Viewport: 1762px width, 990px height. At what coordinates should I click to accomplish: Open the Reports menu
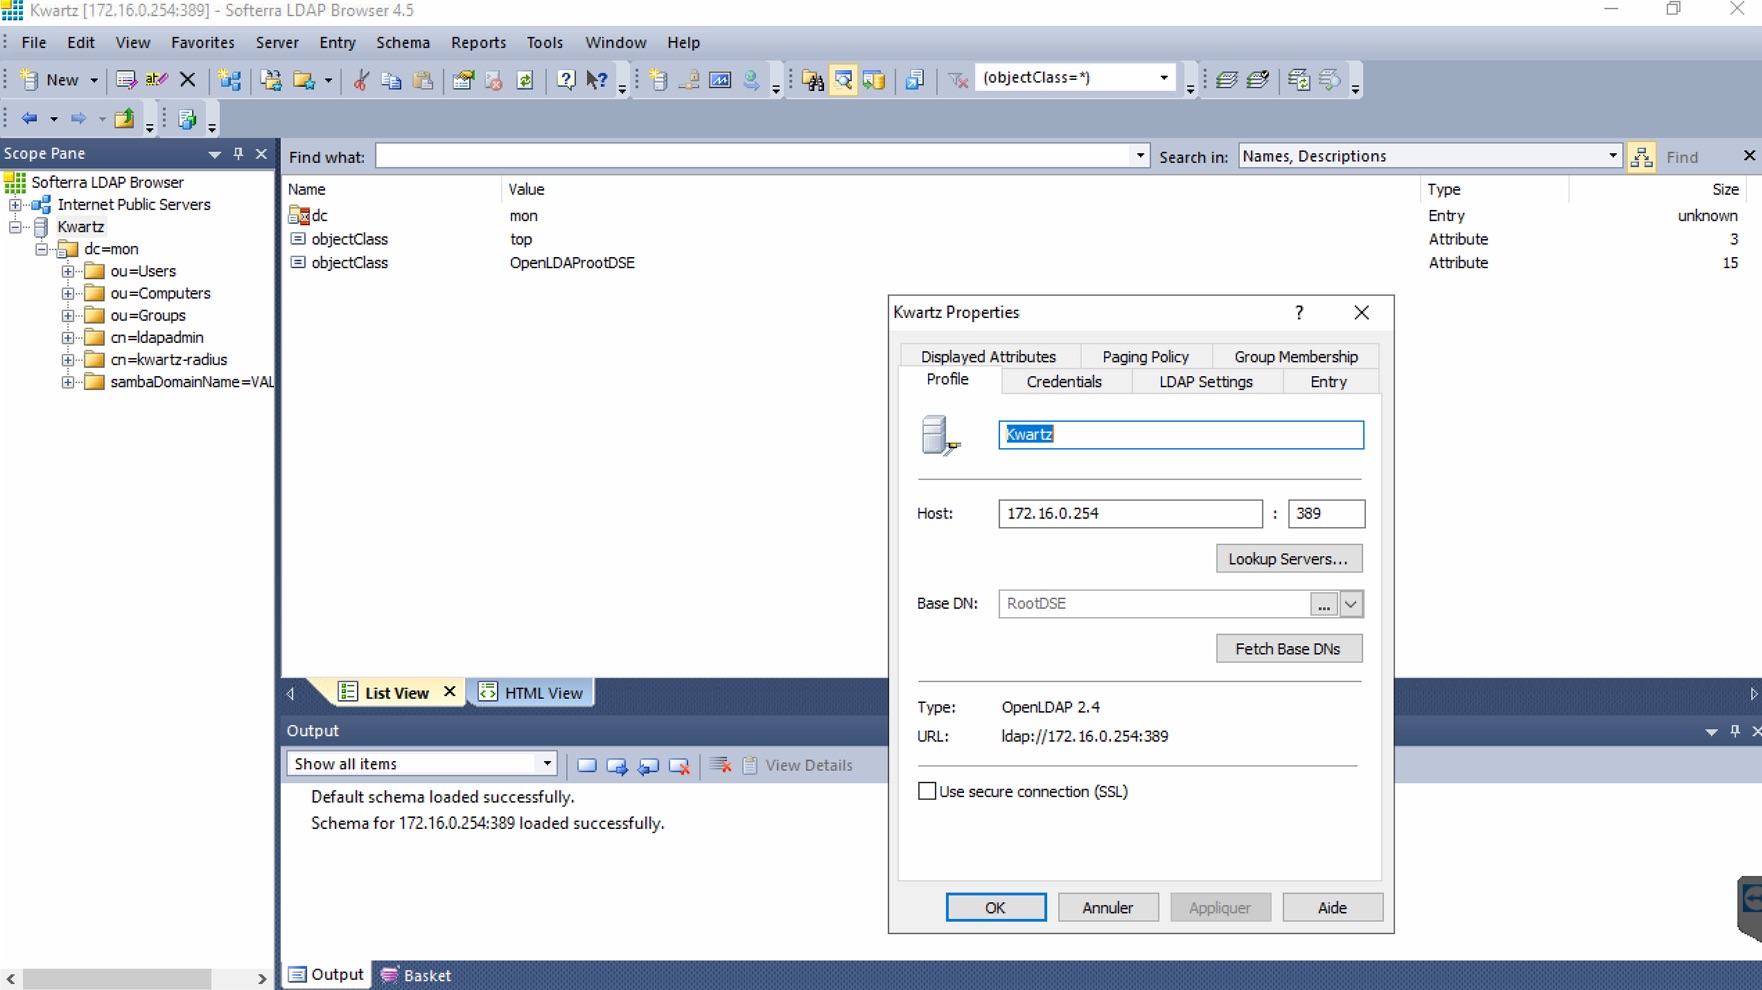[x=478, y=42]
